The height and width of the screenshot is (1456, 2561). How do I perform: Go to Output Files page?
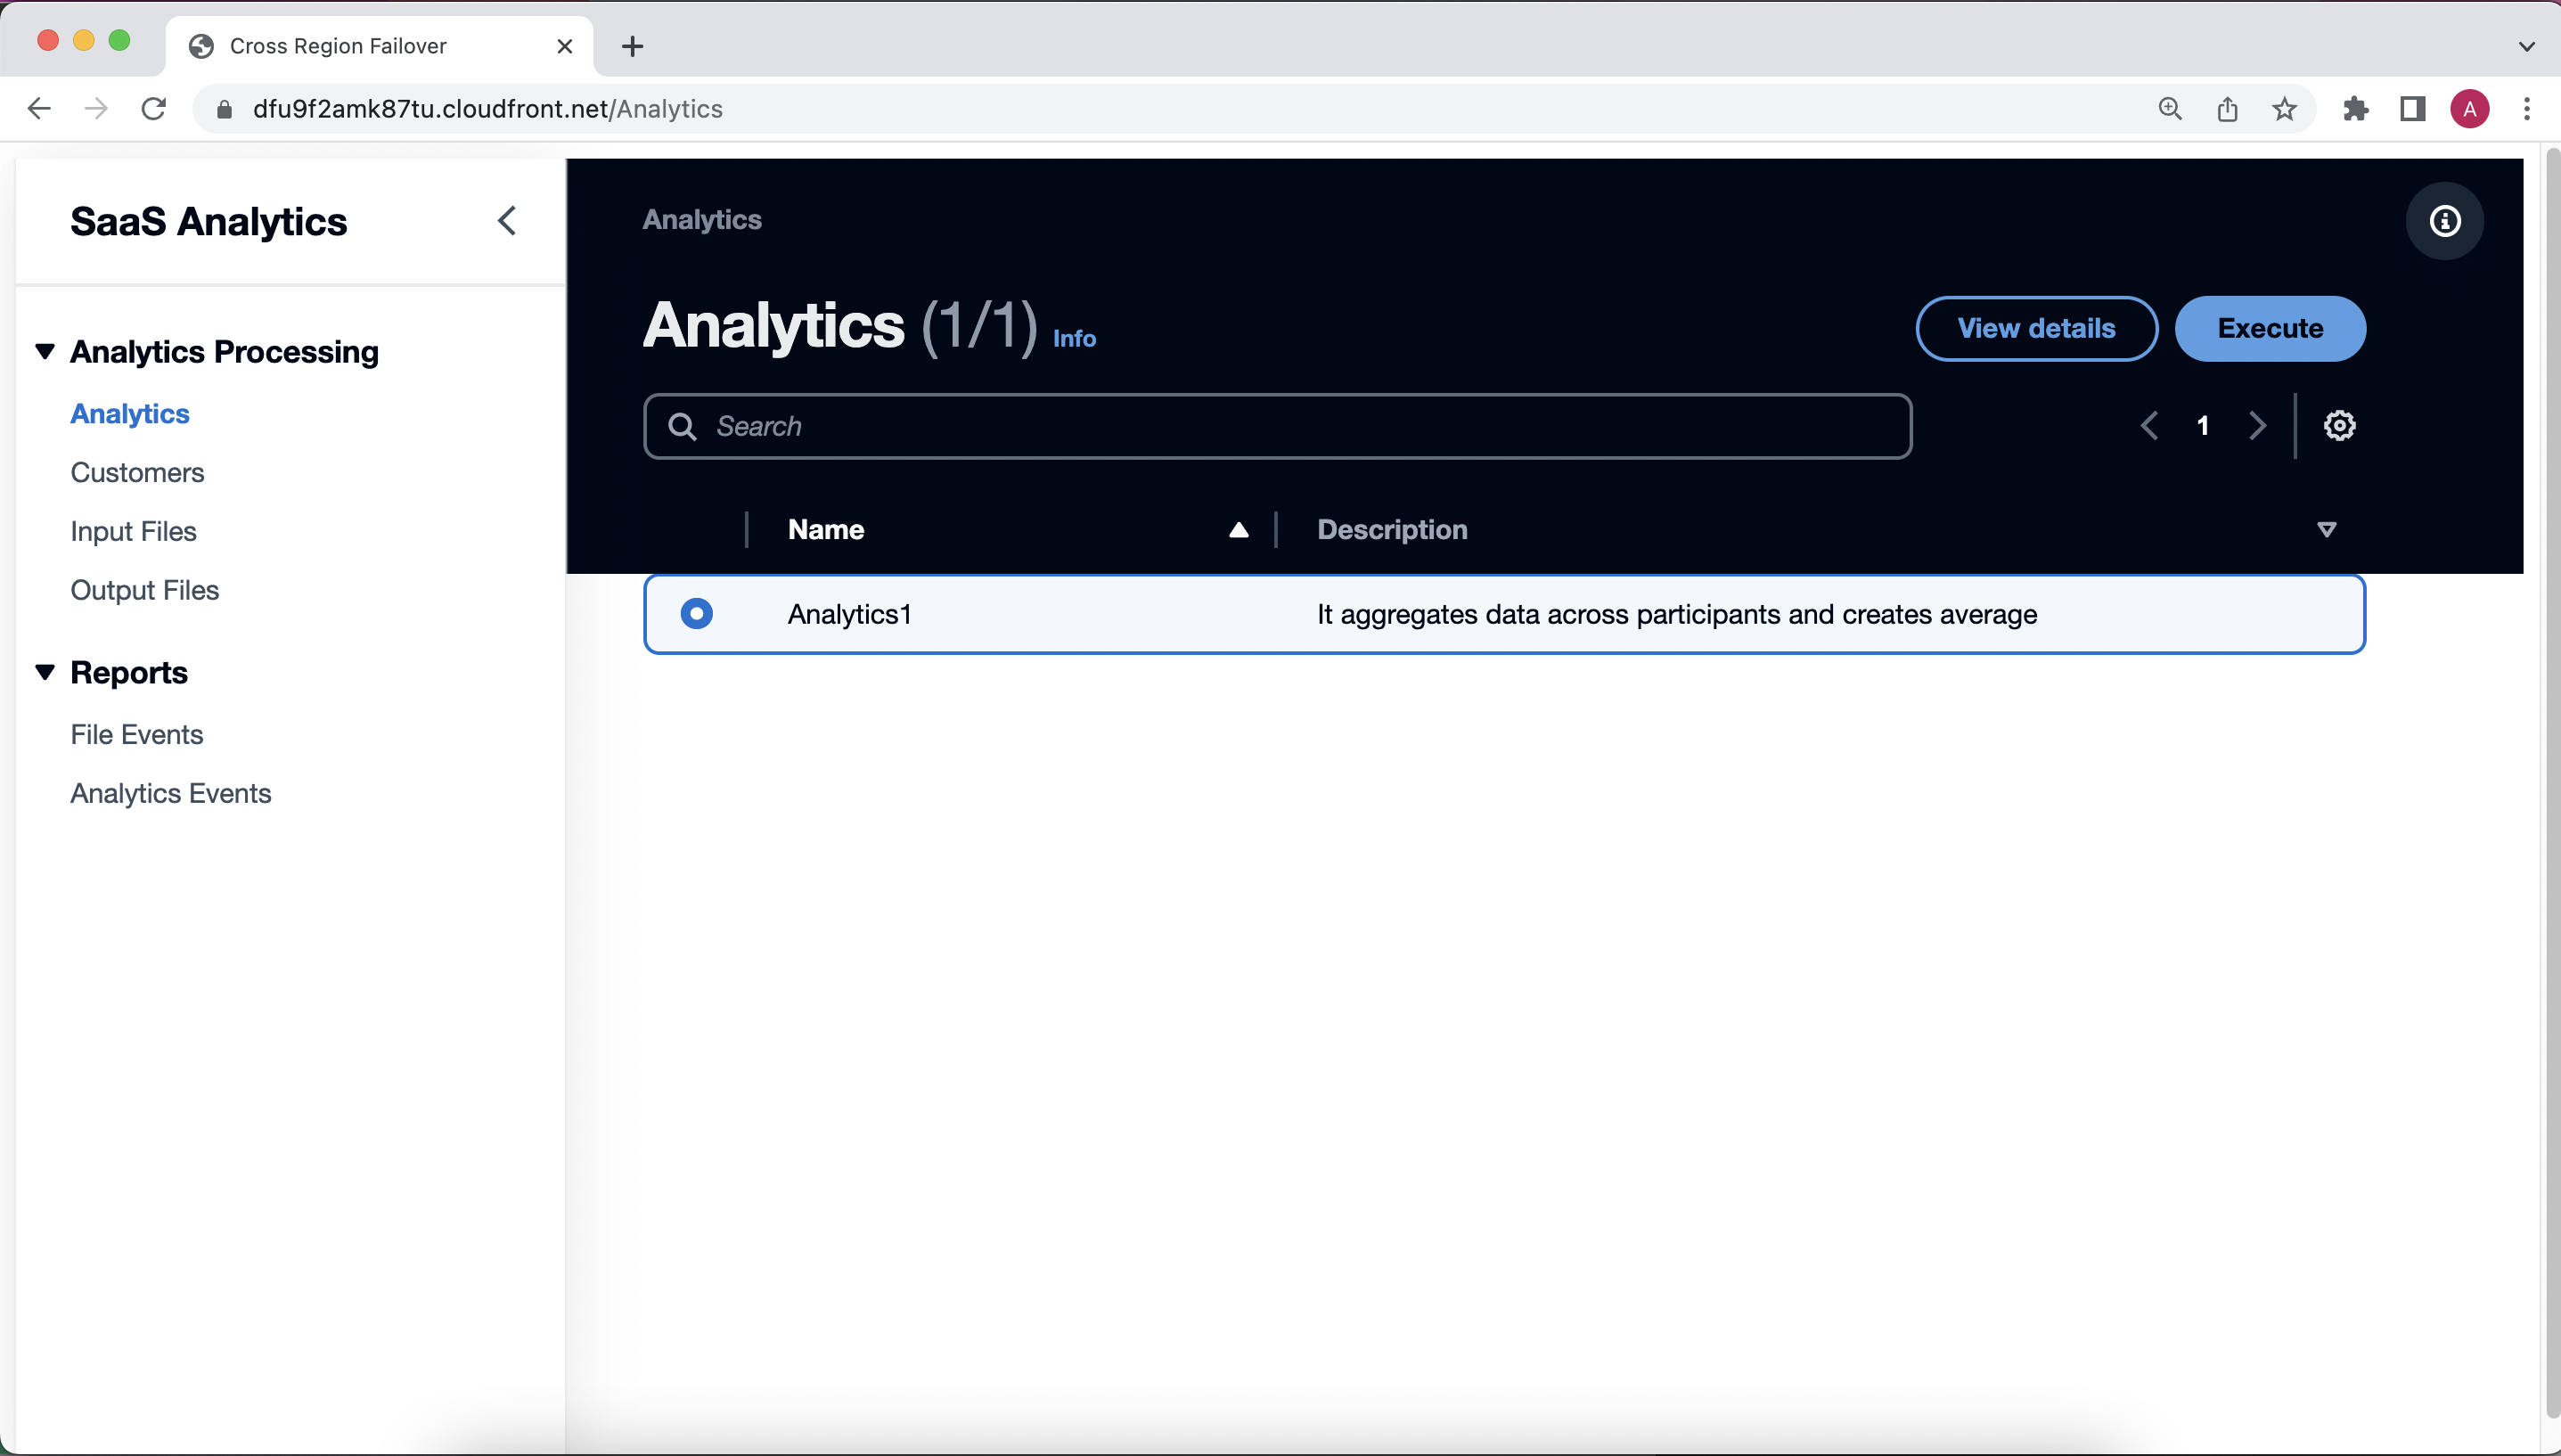tap(144, 590)
